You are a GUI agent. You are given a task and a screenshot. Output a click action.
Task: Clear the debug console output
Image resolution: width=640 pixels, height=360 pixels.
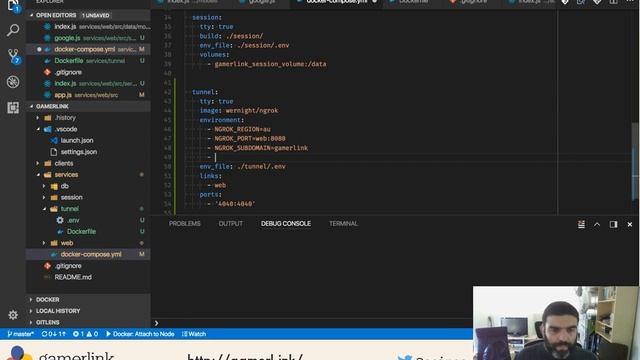point(581,224)
